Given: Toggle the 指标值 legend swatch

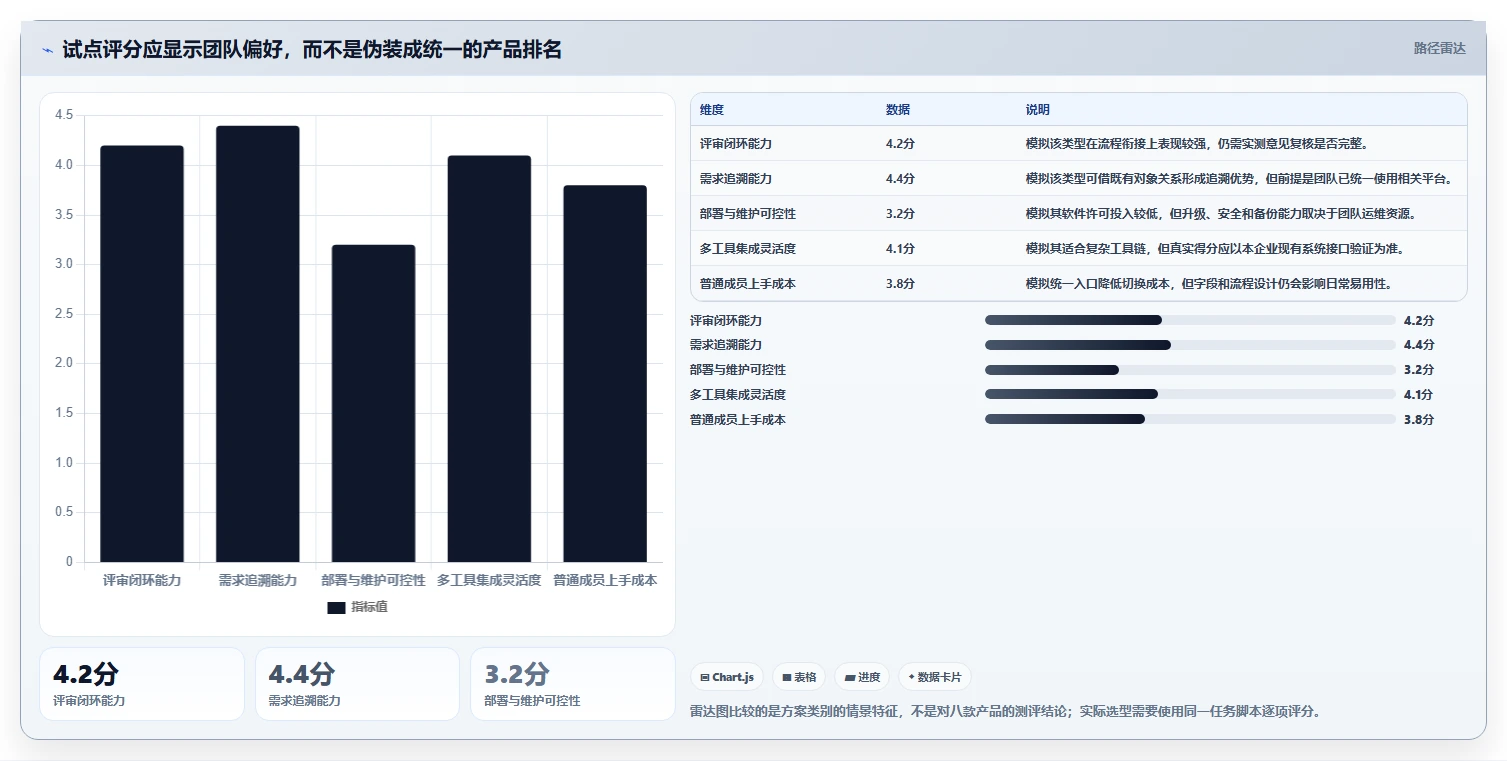Looking at the screenshot, I should tap(336, 607).
